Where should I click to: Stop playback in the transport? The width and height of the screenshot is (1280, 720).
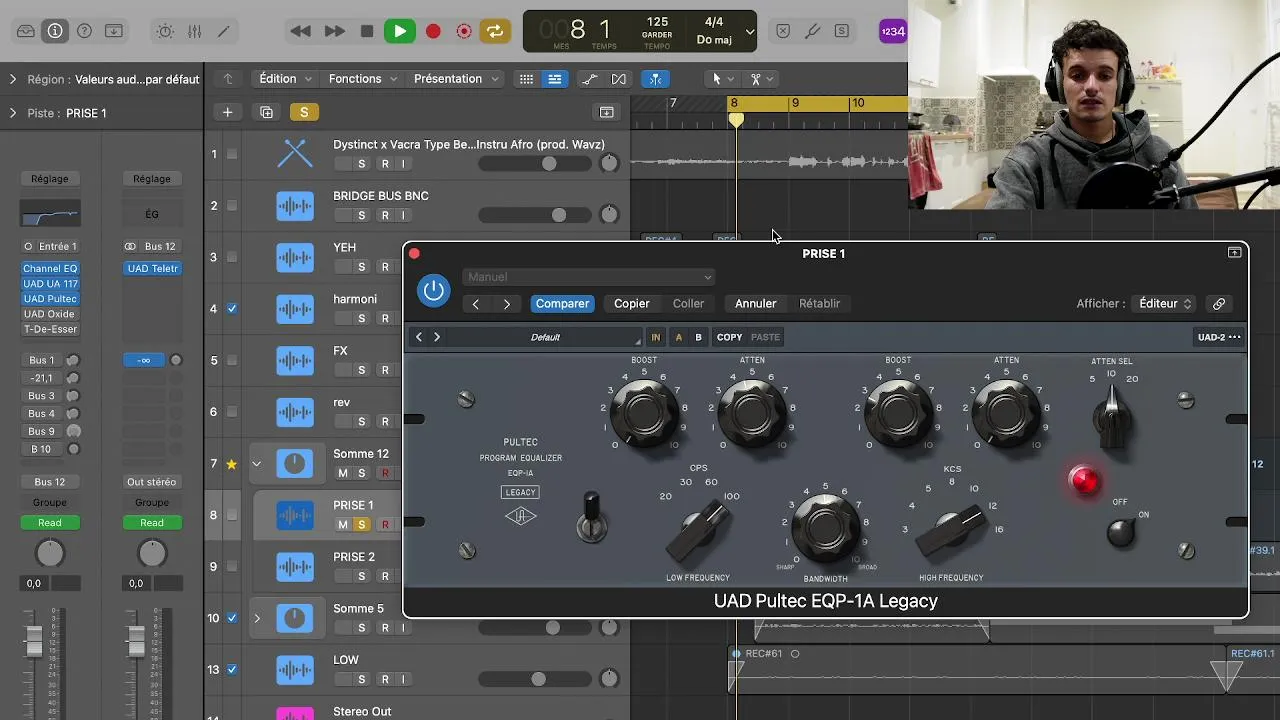coord(367,31)
